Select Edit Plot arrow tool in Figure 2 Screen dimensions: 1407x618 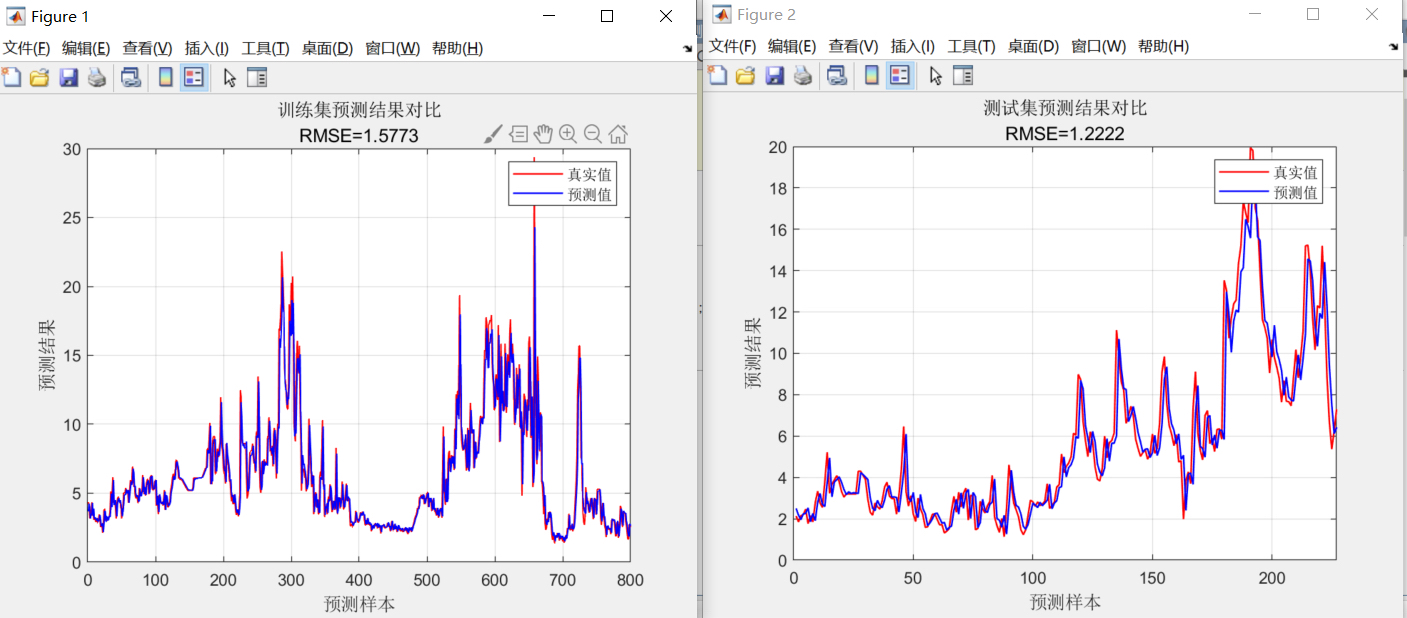[x=936, y=75]
